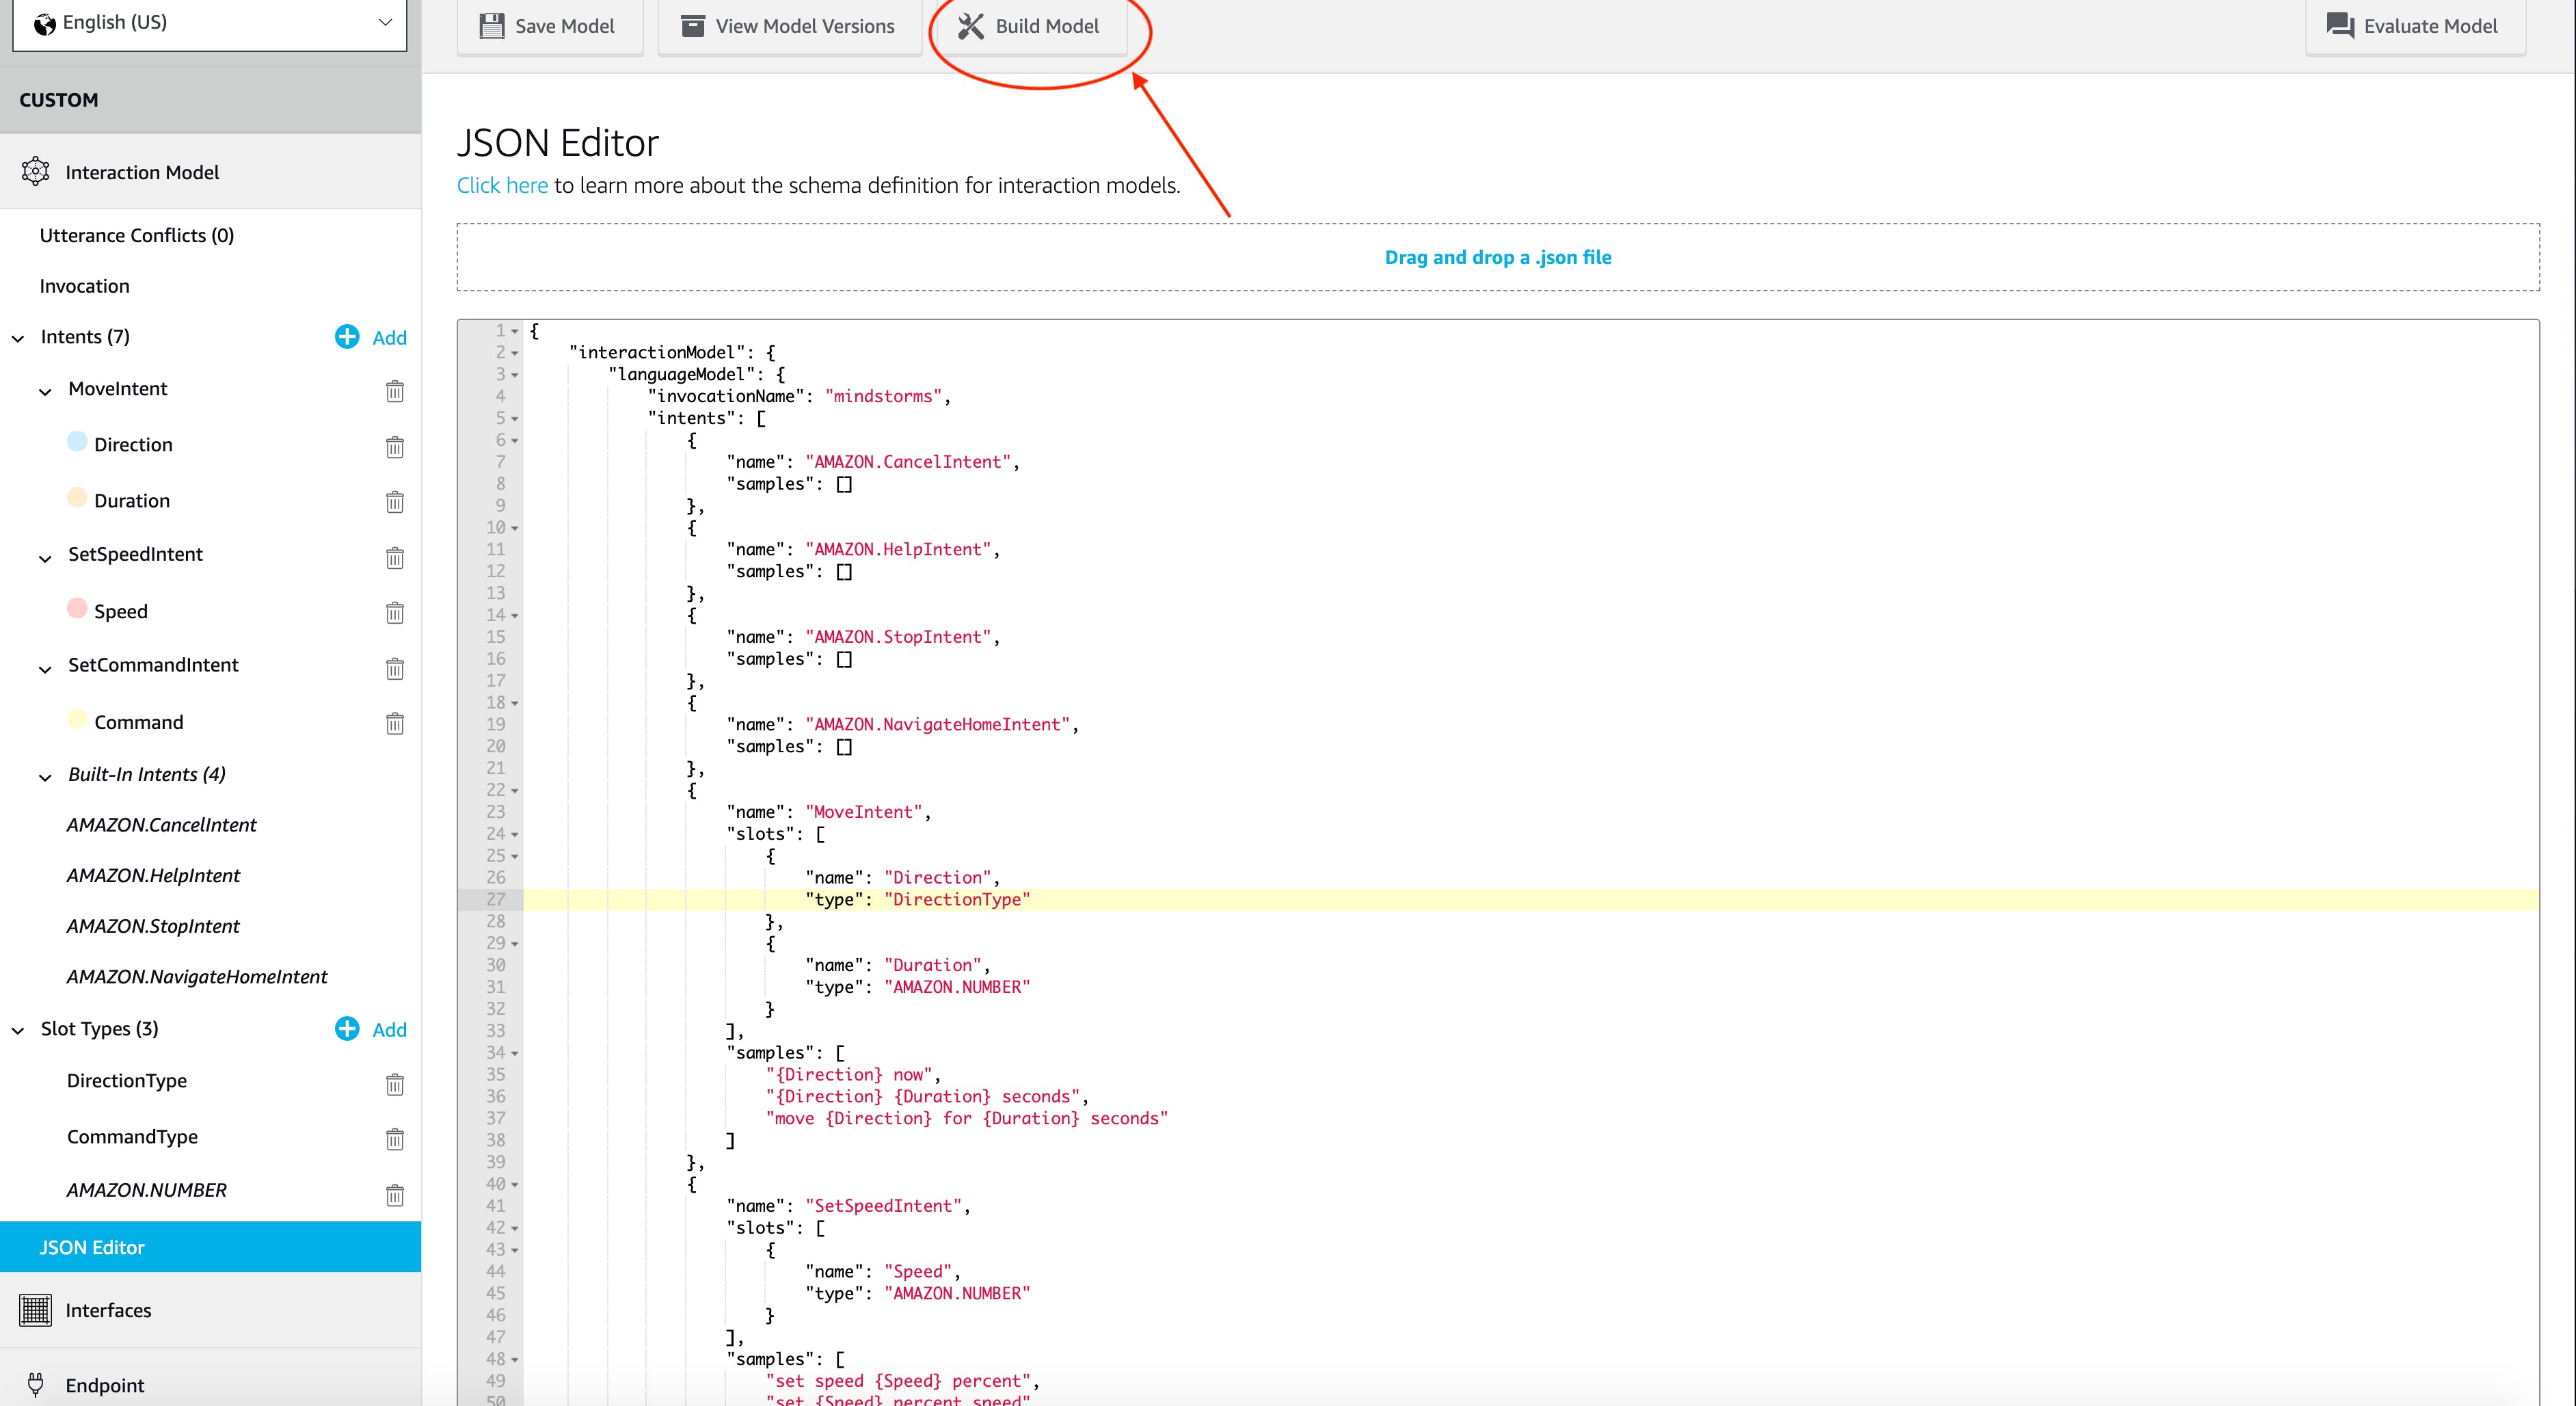Click the Save Model button

(549, 26)
